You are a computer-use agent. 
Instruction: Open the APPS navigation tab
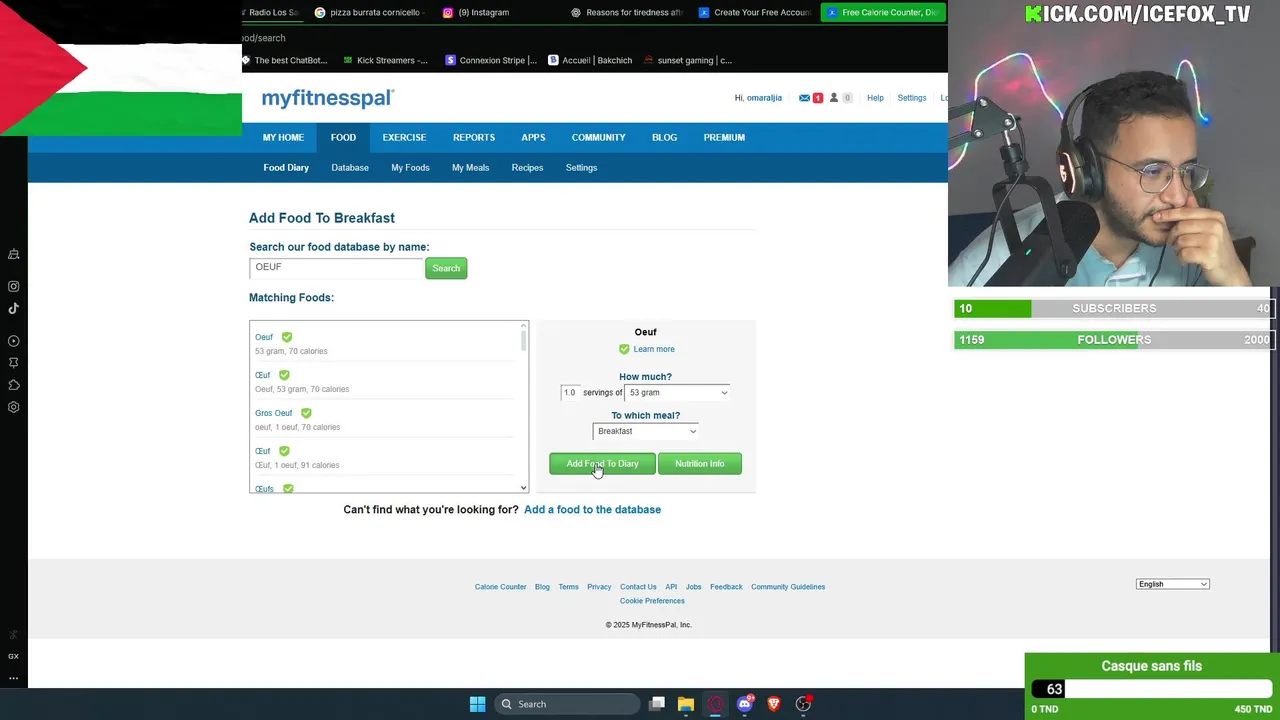coord(533,138)
